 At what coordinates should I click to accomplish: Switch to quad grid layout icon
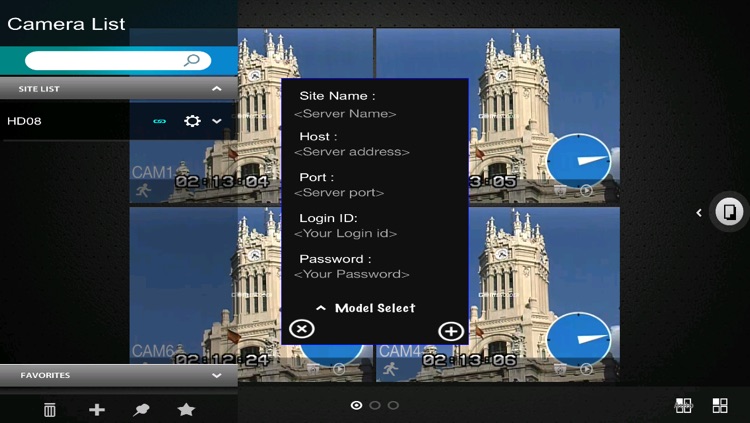coord(720,406)
